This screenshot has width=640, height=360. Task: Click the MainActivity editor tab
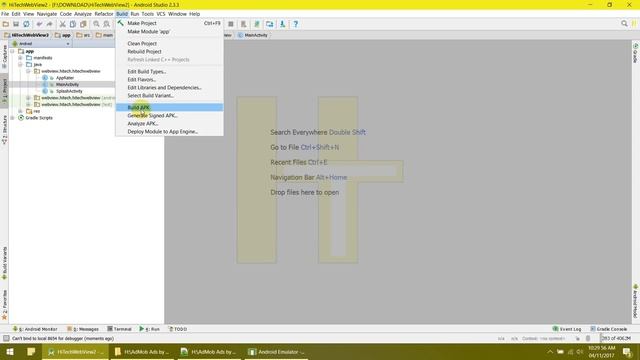point(253,35)
